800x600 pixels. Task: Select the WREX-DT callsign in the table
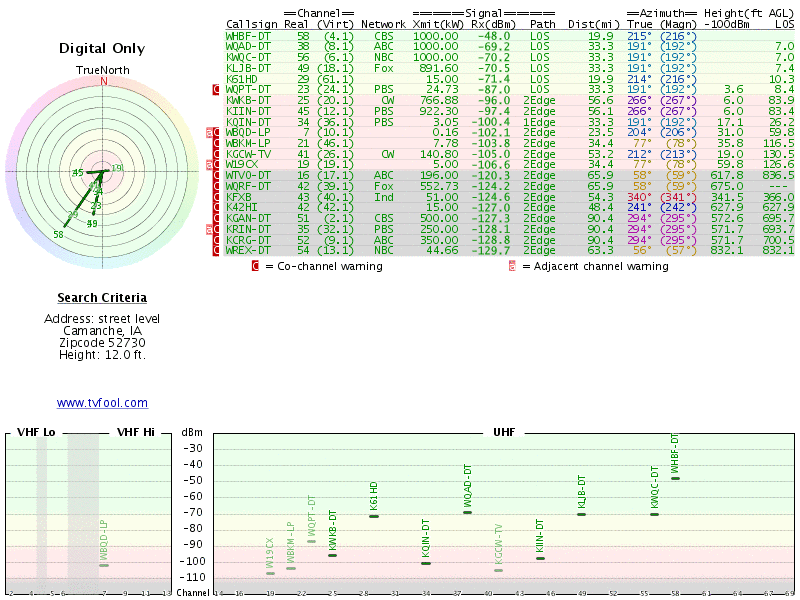(248, 251)
